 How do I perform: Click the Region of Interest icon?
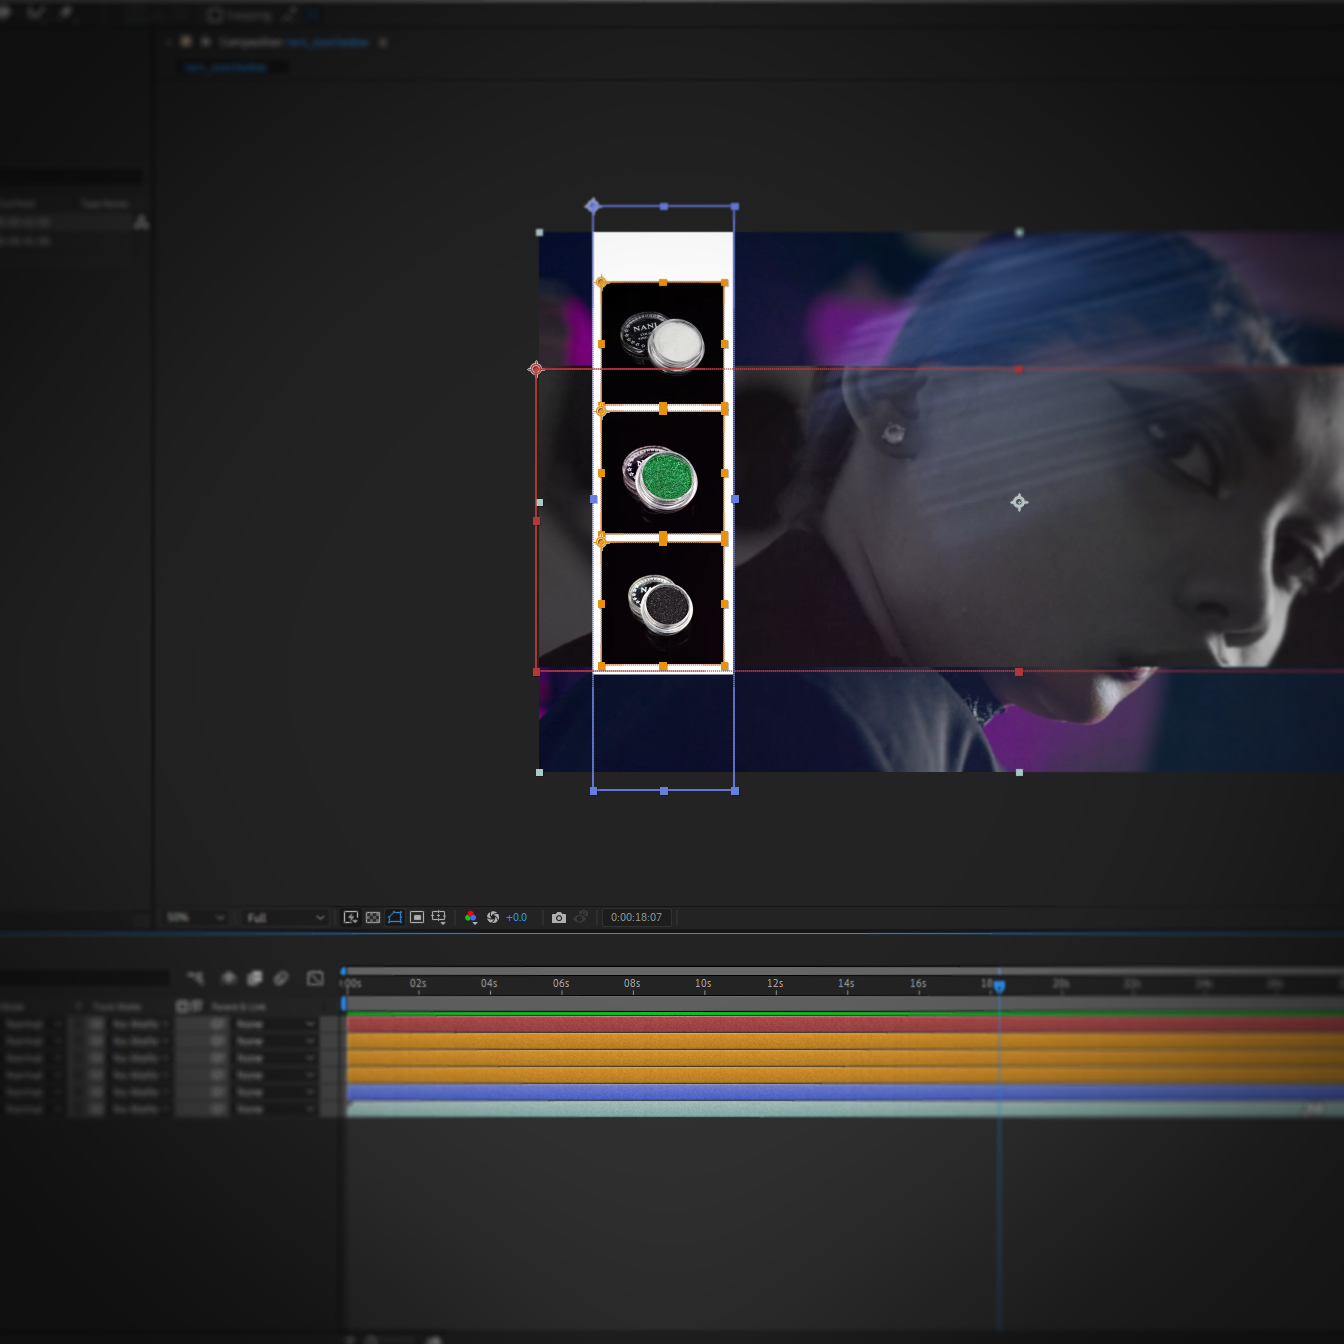tap(417, 917)
